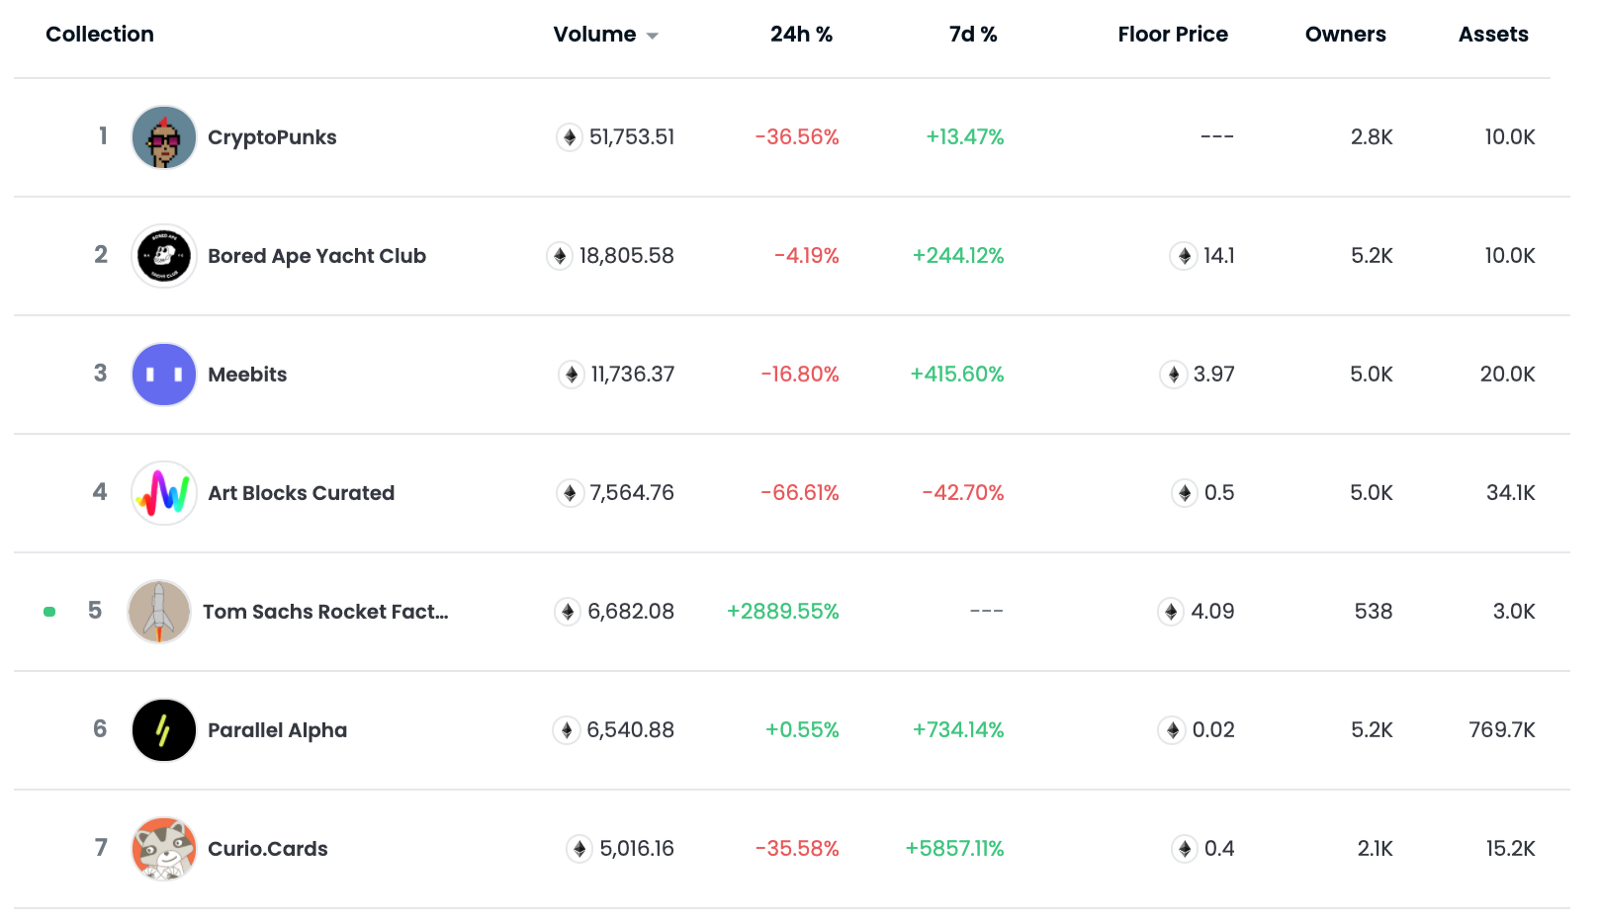
Task: Click the Tom Sachs rocket icon
Action: 158,611
